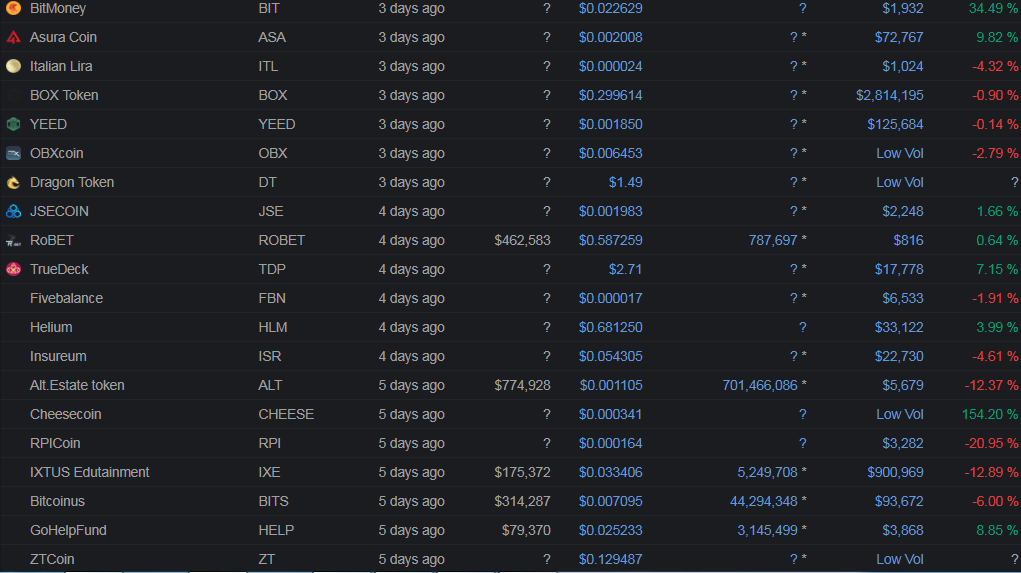Screen dimensions: 1021x573
Task: Click the YEED green cube icon
Action: (13, 124)
